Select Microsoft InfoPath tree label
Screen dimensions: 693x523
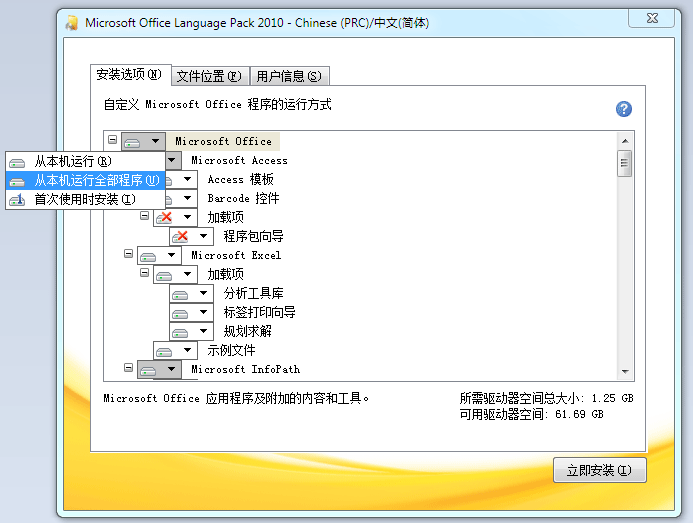[x=245, y=369]
